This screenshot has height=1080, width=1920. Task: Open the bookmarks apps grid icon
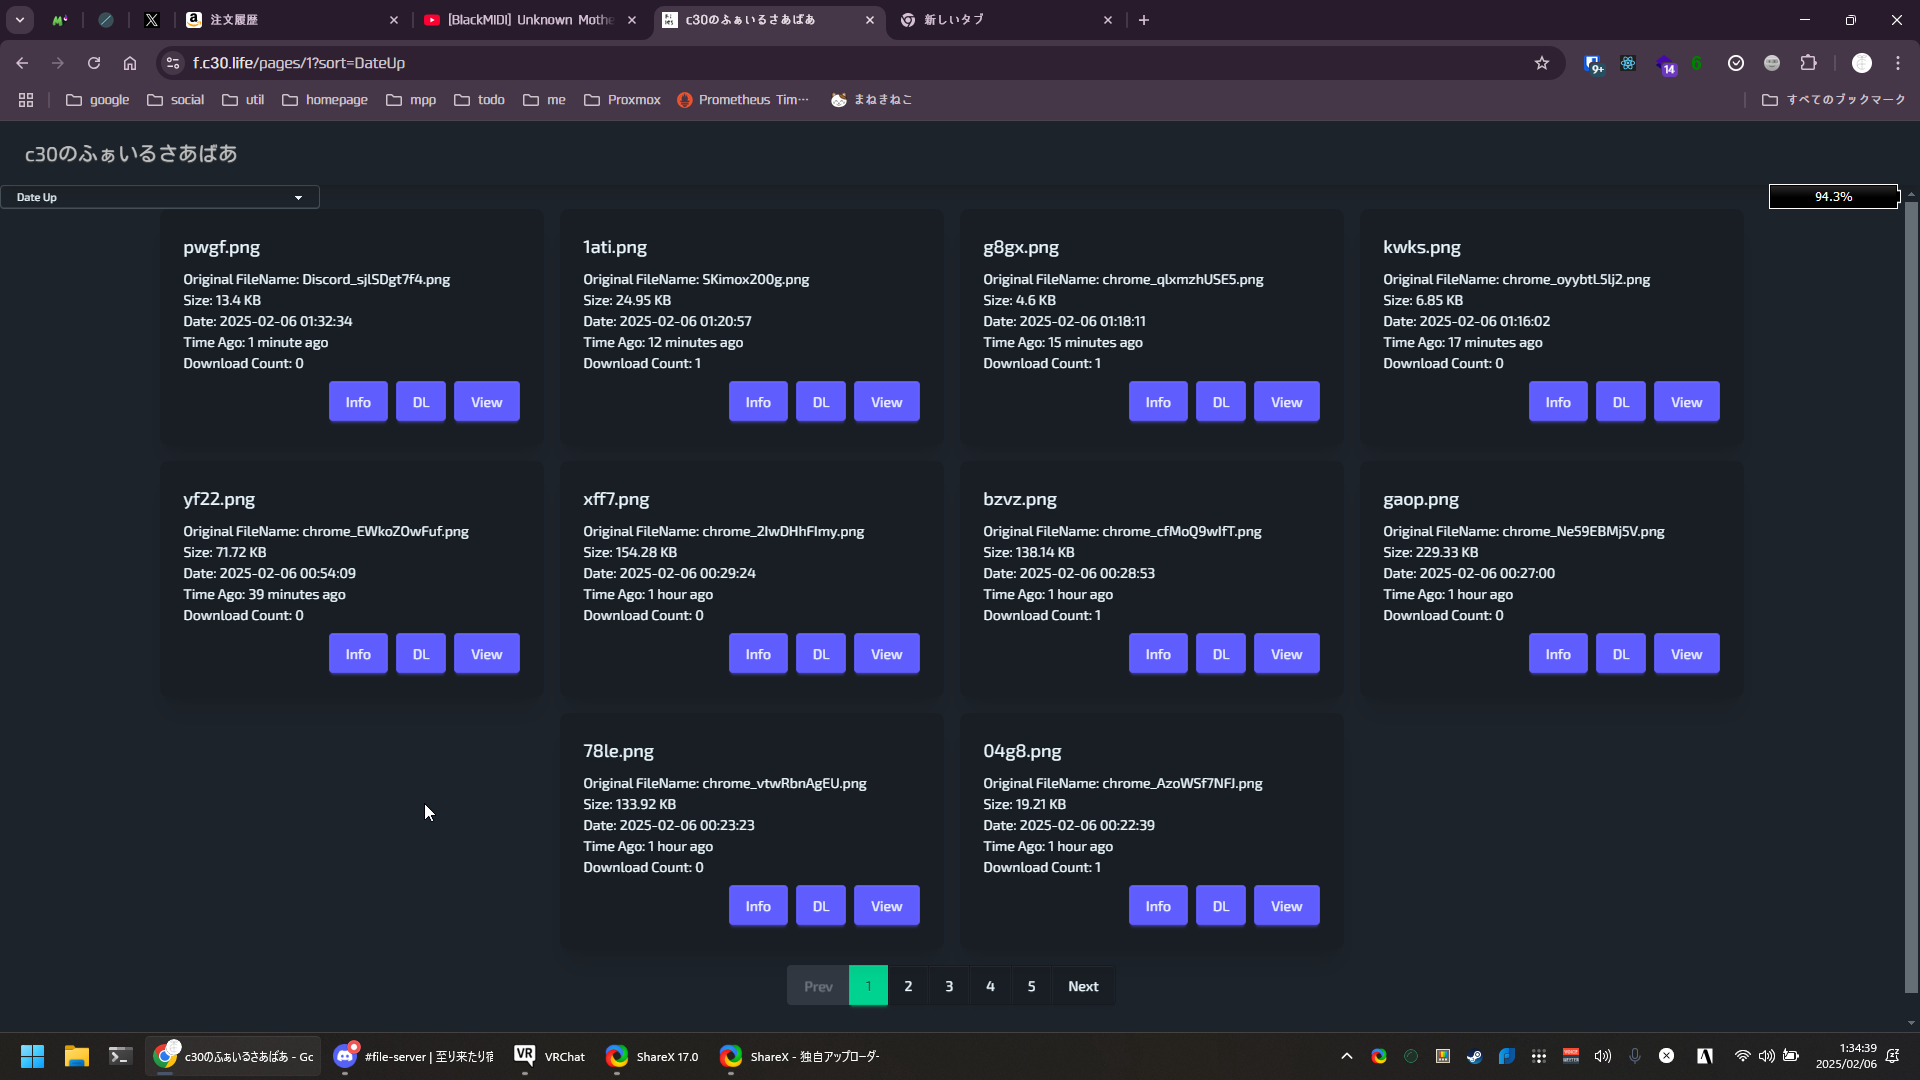(26, 100)
